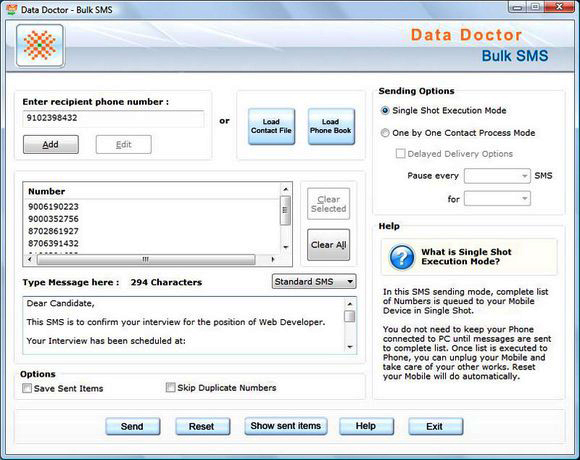Open the 'for' duration dropdown
The height and width of the screenshot is (460, 580).
498,199
